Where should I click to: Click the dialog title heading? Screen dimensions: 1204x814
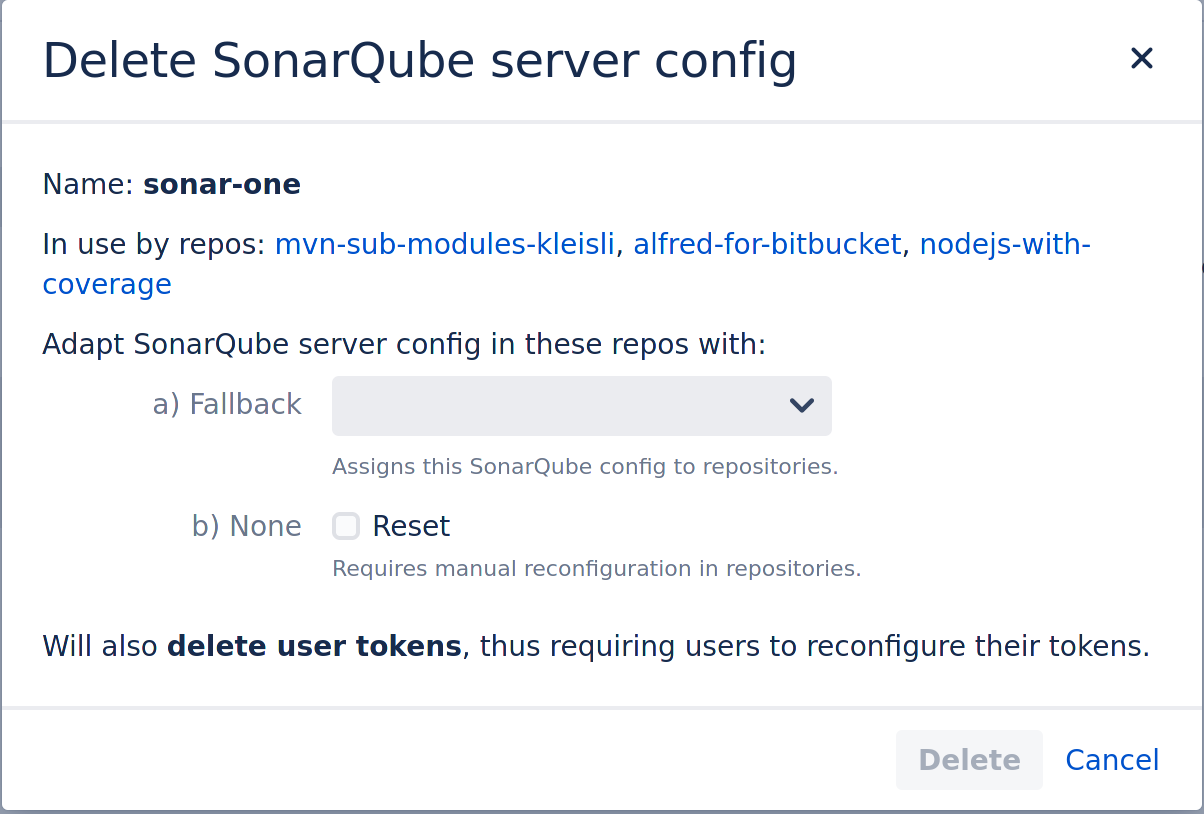419,61
